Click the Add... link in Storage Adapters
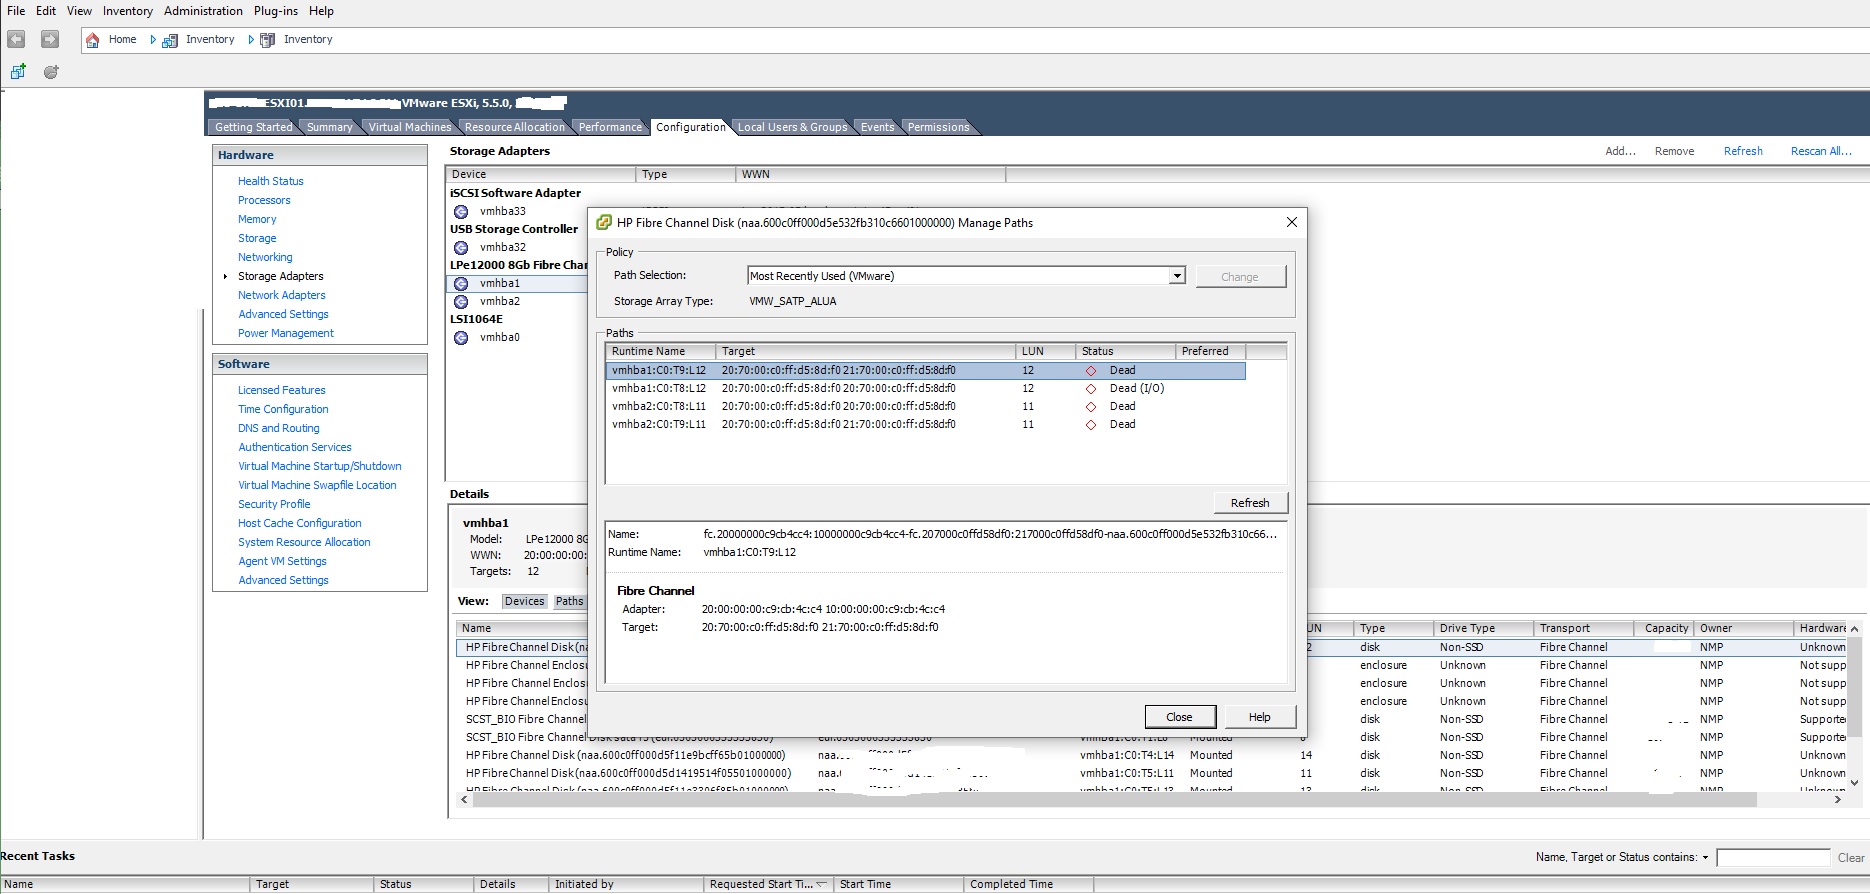Viewport: 1870px width, 894px height. click(1620, 151)
